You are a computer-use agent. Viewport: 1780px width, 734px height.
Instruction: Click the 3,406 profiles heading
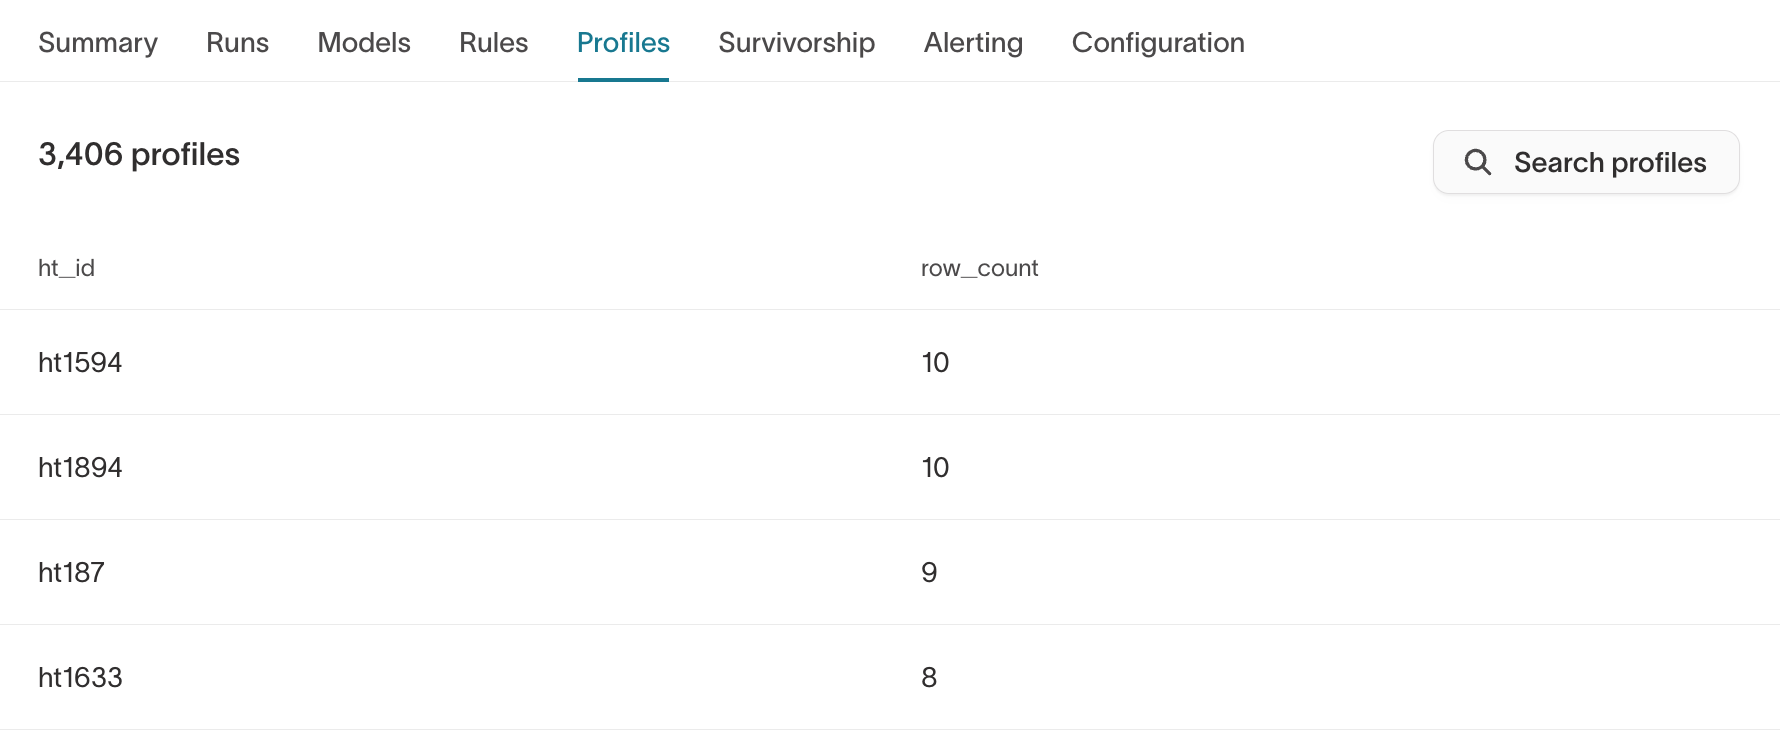(x=139, y=155)
